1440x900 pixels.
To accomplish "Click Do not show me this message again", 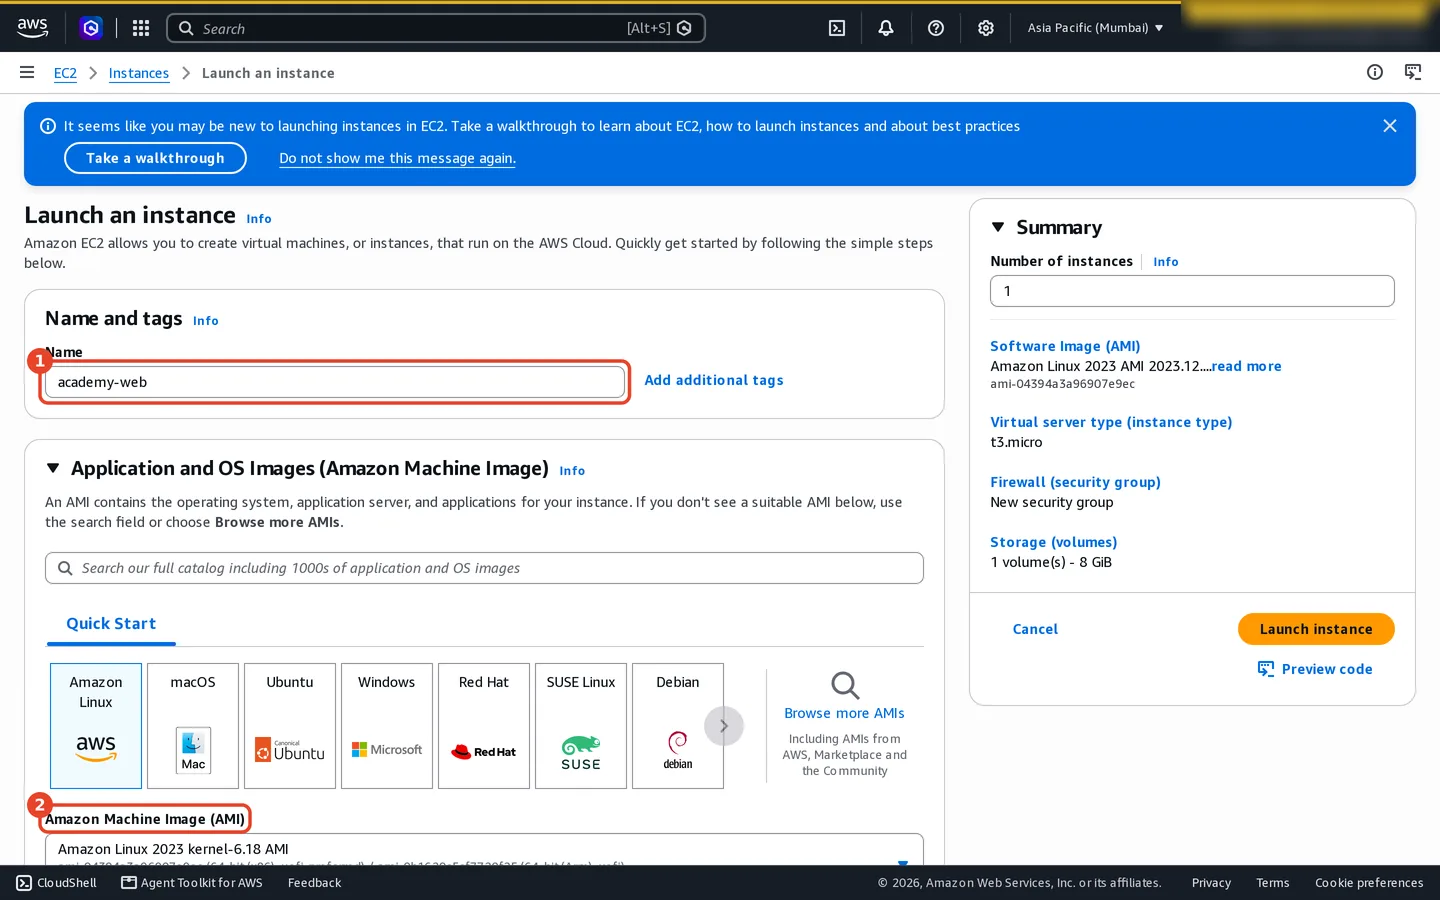I will (398, 158).
